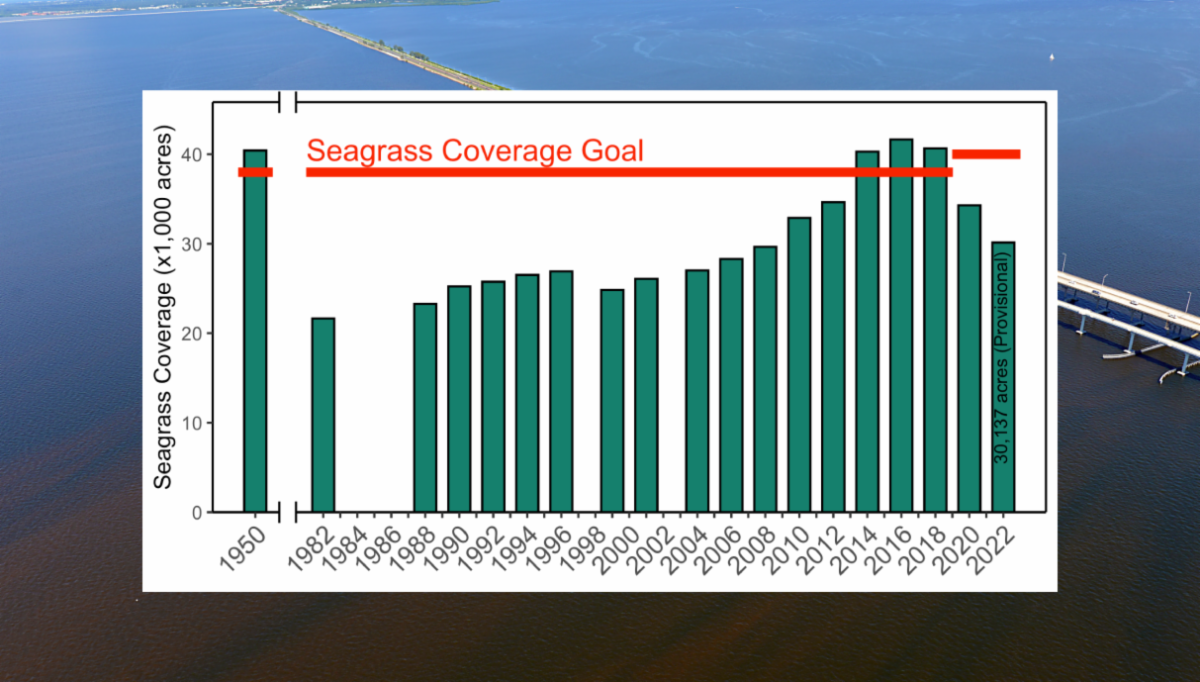This screenshot has width=1200, height=682.
Task: Click the 'Seagrass Coverage Goal' red text
Action: tap(474, 151)
